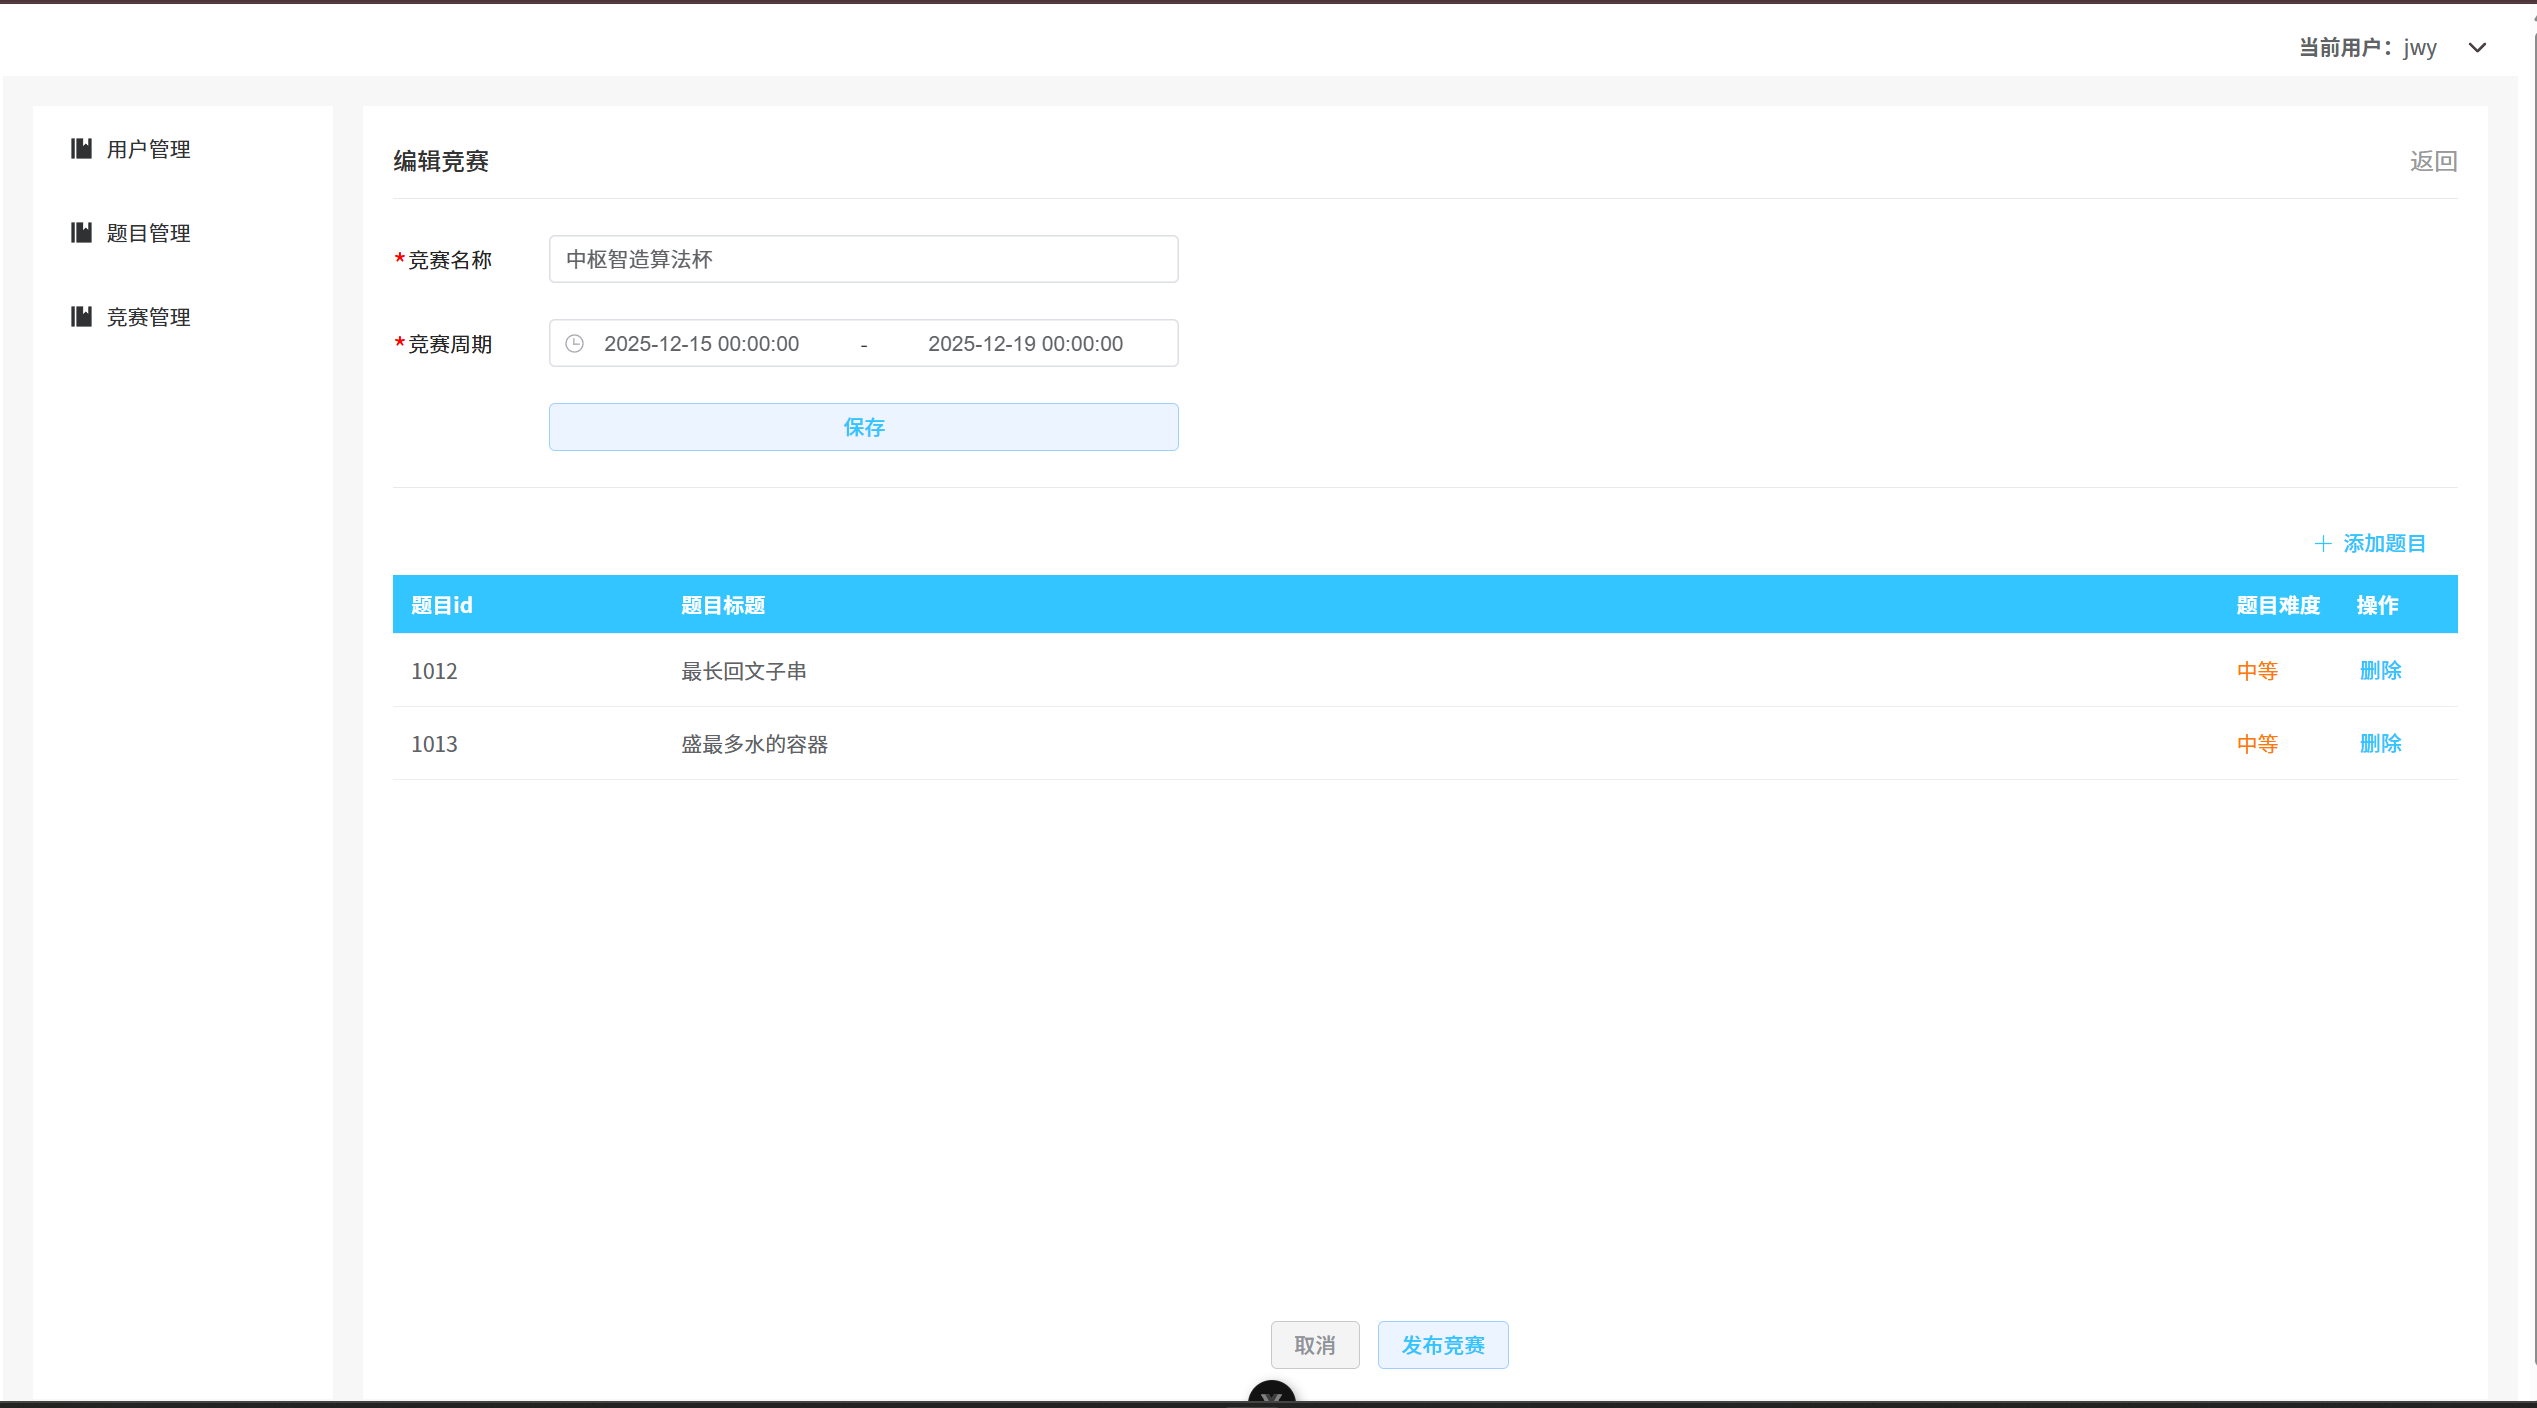Click the 保存 button
Viewport: 2537px width, 1408px height.
click(x=863, y=426)
